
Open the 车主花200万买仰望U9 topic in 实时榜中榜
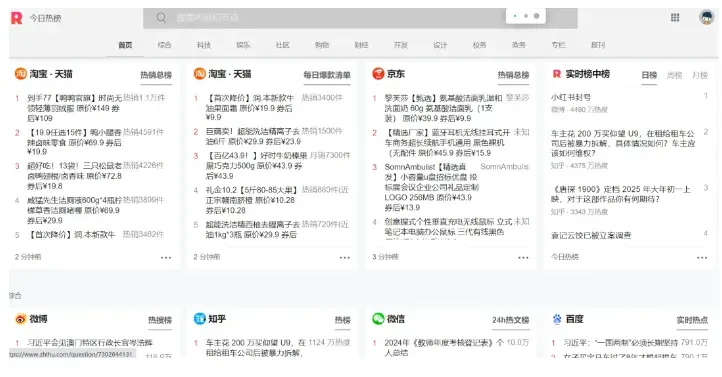623,143
